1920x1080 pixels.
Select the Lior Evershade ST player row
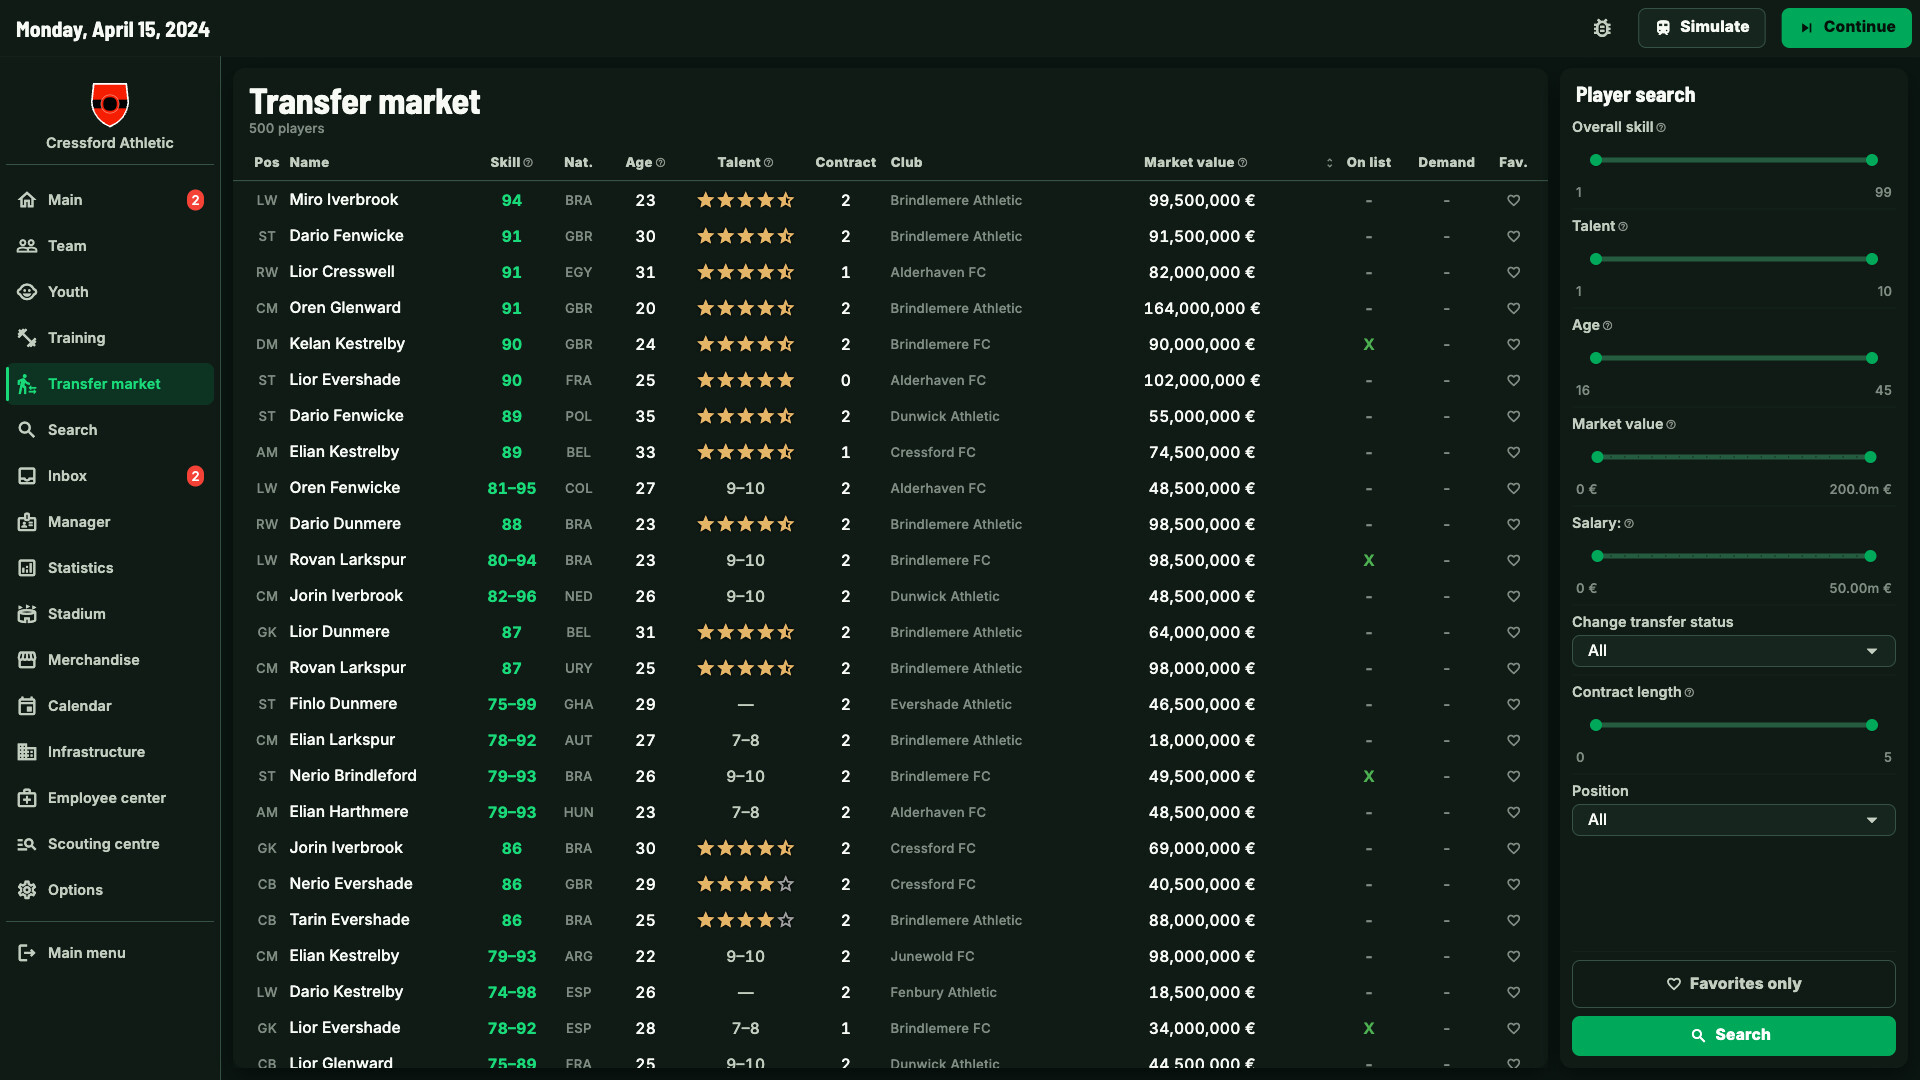coord(890,381)
